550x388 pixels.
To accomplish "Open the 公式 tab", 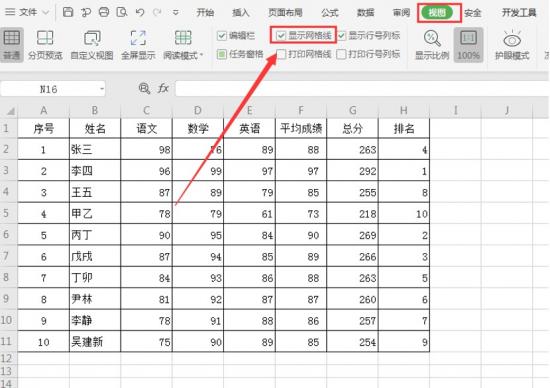I will [x=330, y=13].
